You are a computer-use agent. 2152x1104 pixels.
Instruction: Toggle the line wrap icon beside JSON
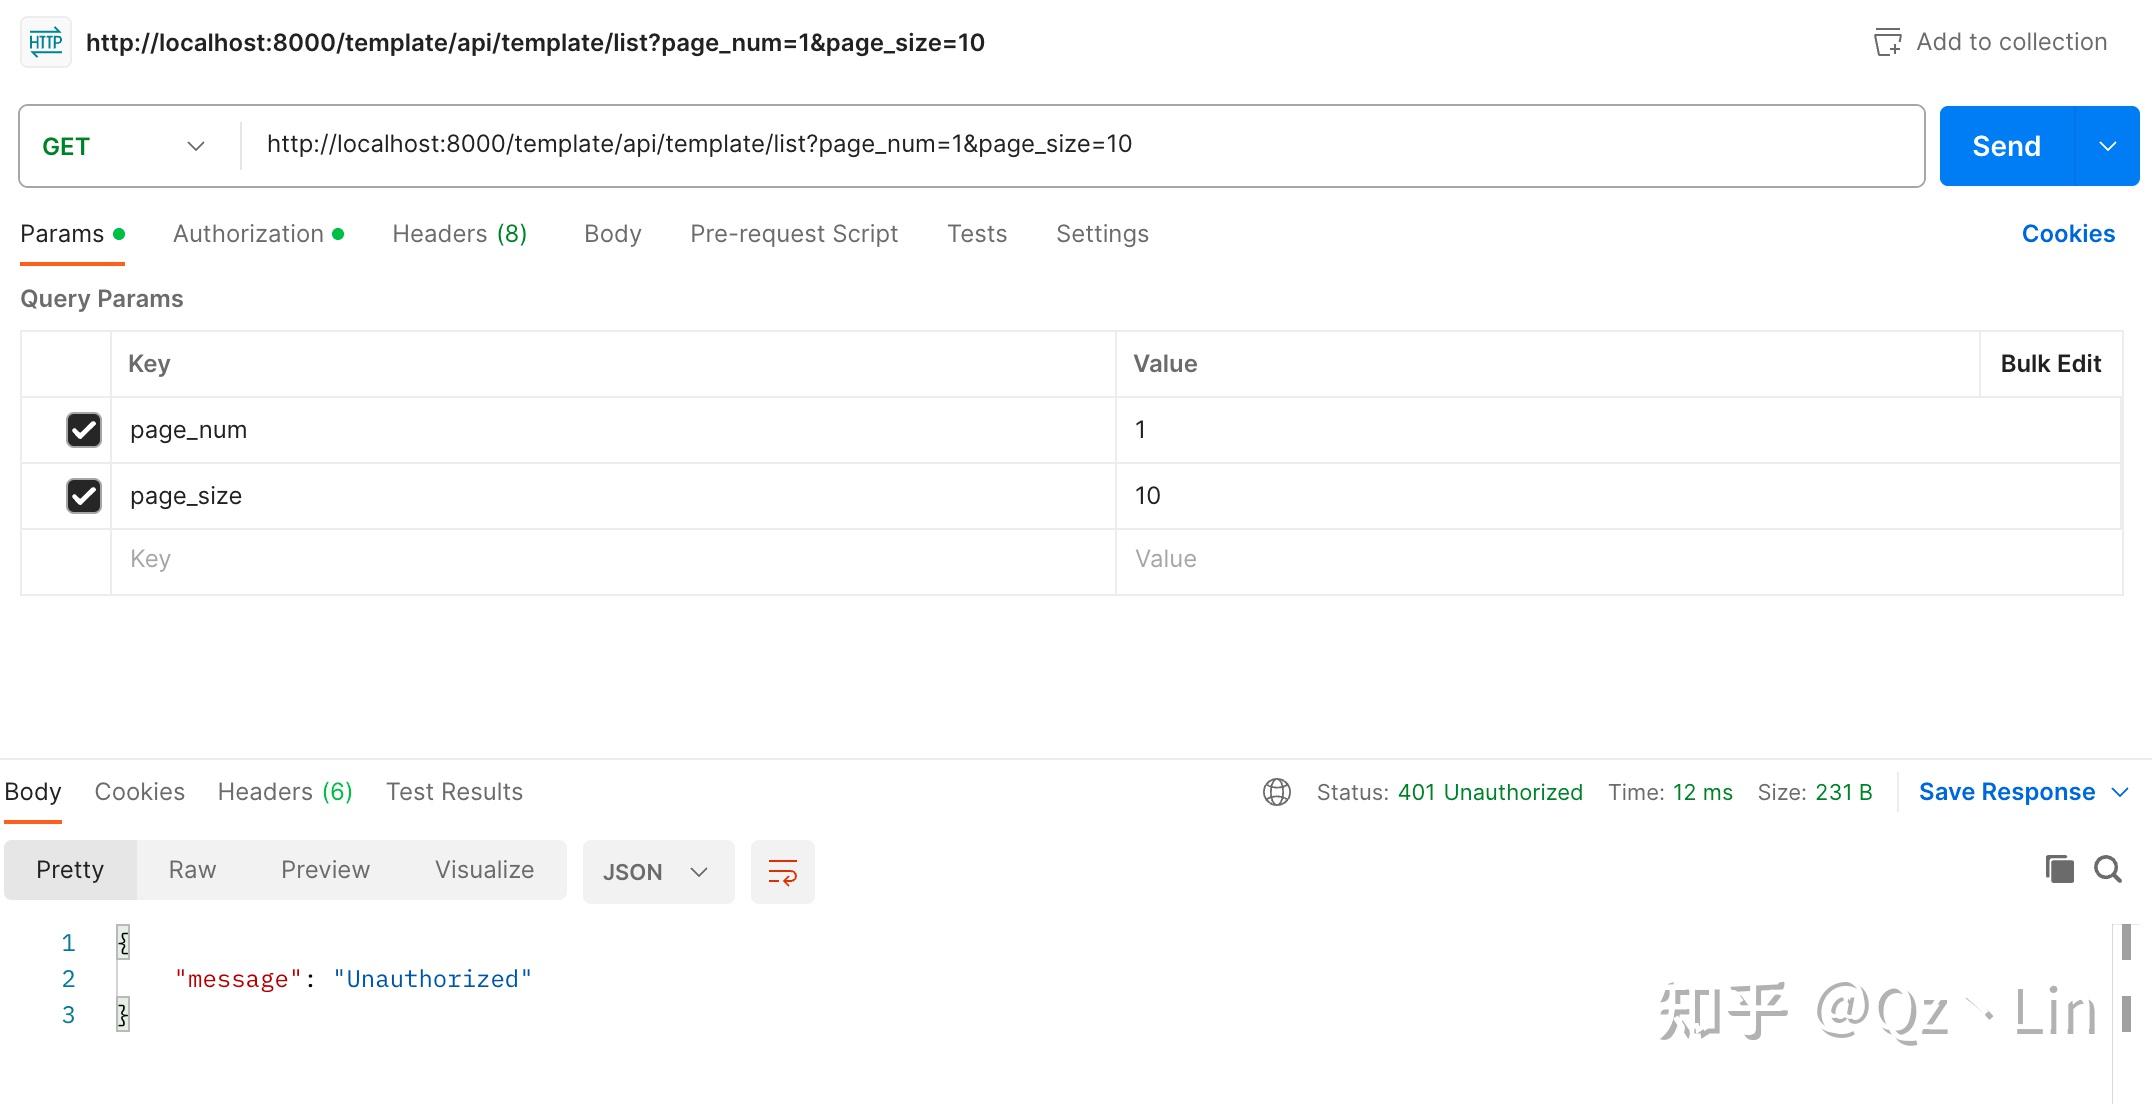click(x=782, y=871)
